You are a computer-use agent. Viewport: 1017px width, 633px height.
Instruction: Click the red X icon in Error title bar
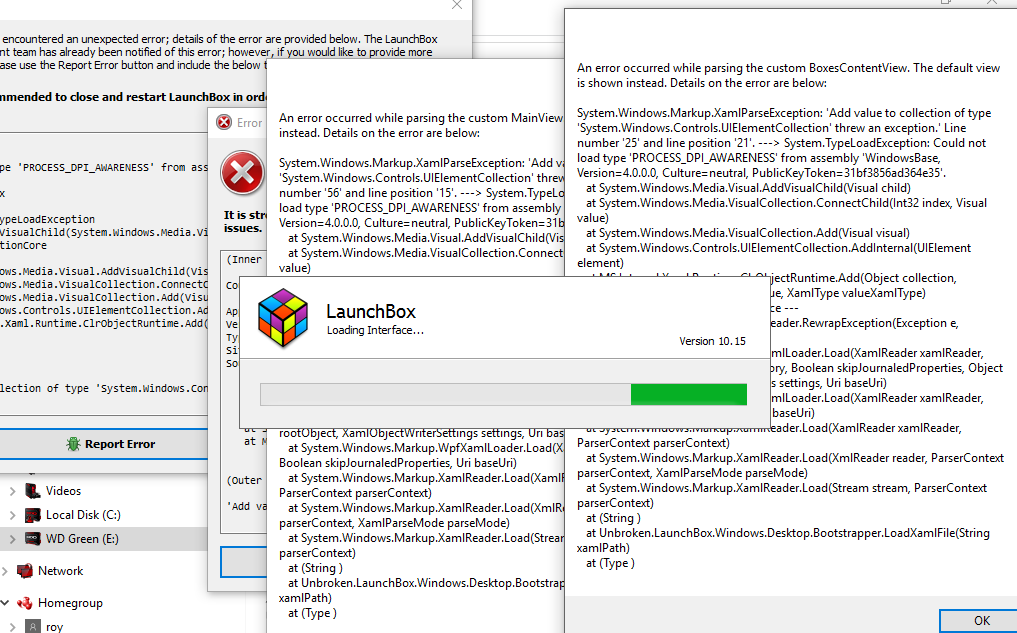224,123
